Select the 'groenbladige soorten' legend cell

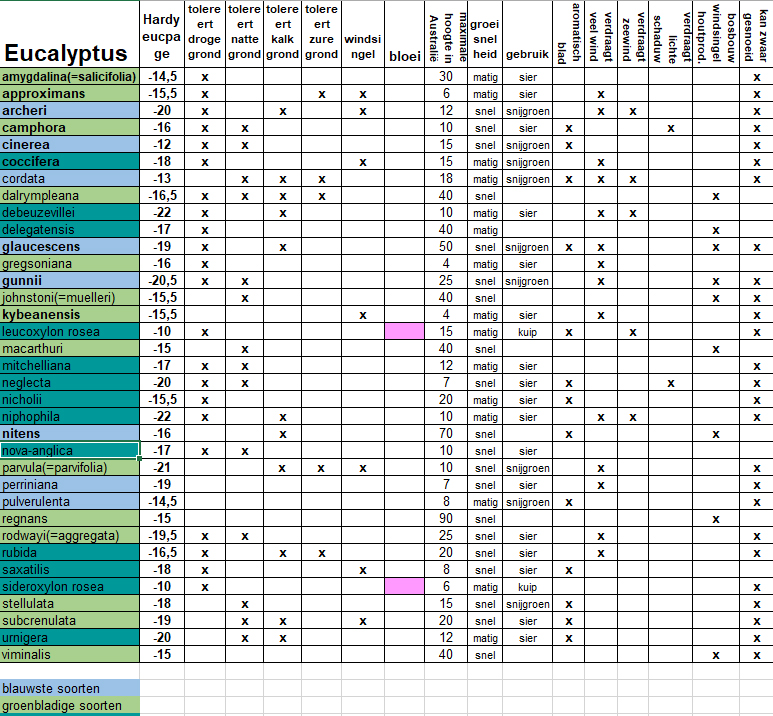point(70,706)
